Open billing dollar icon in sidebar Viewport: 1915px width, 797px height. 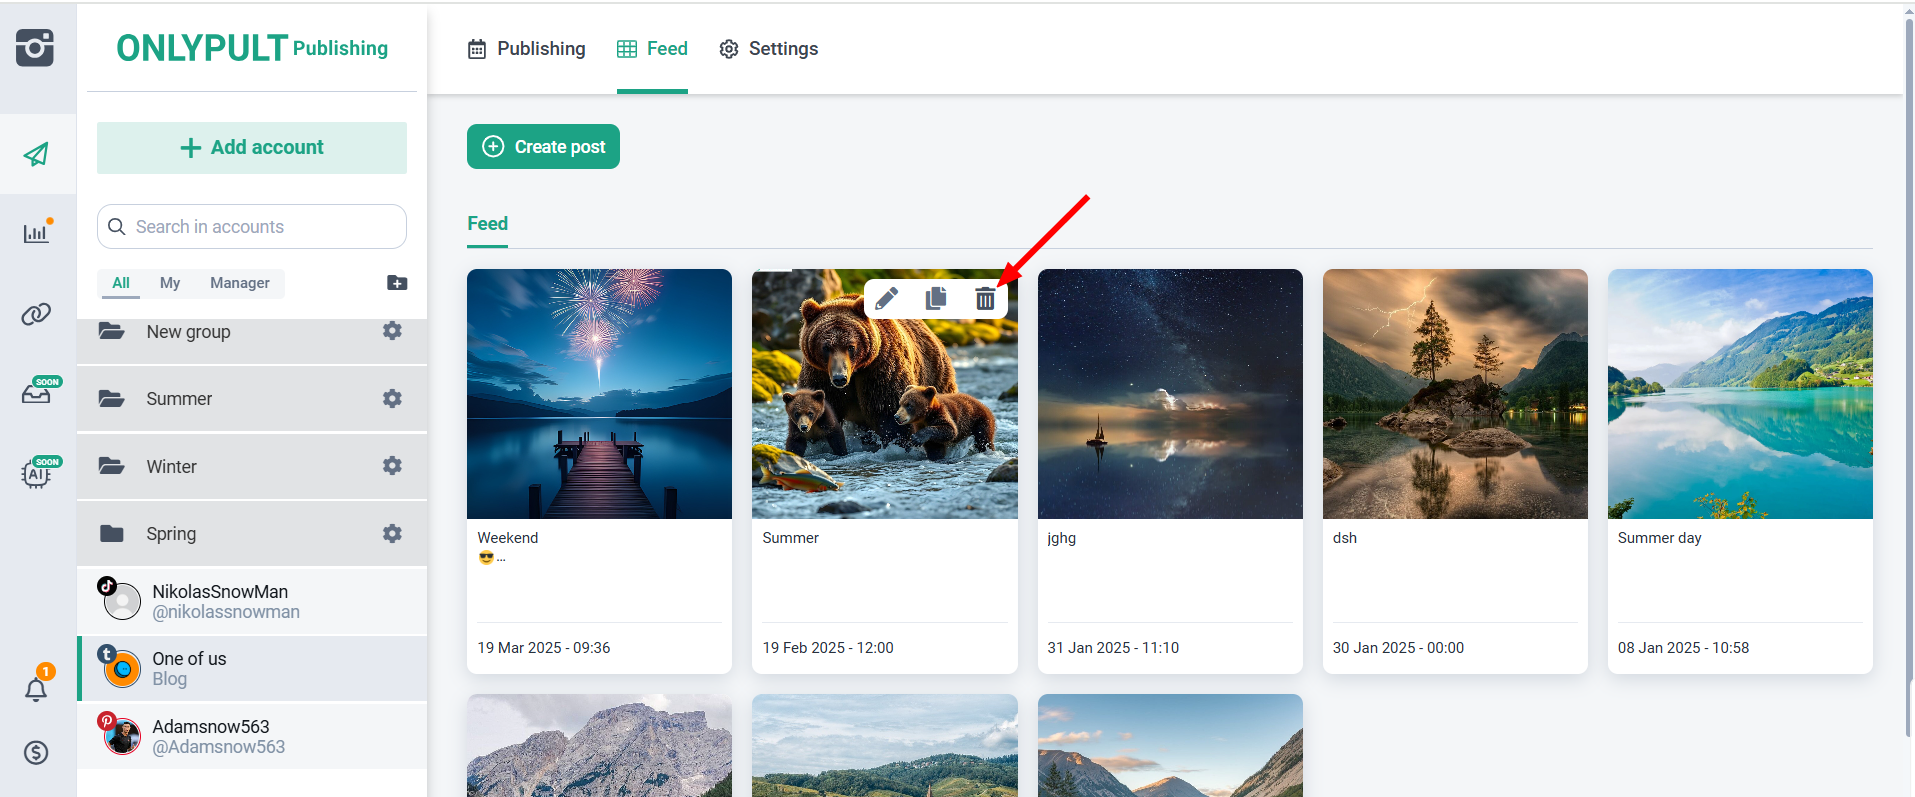(37, 752)
